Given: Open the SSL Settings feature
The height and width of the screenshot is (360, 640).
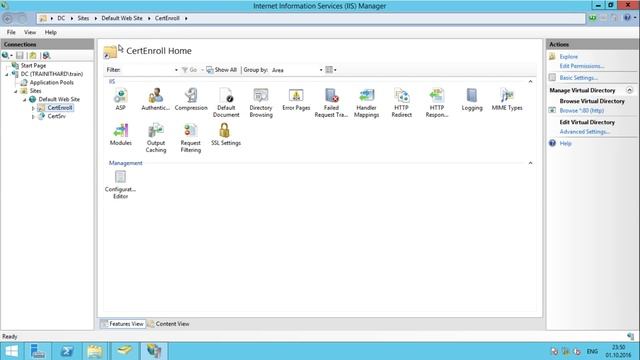Looking at the screenshot, I should [x=226, y=134].
